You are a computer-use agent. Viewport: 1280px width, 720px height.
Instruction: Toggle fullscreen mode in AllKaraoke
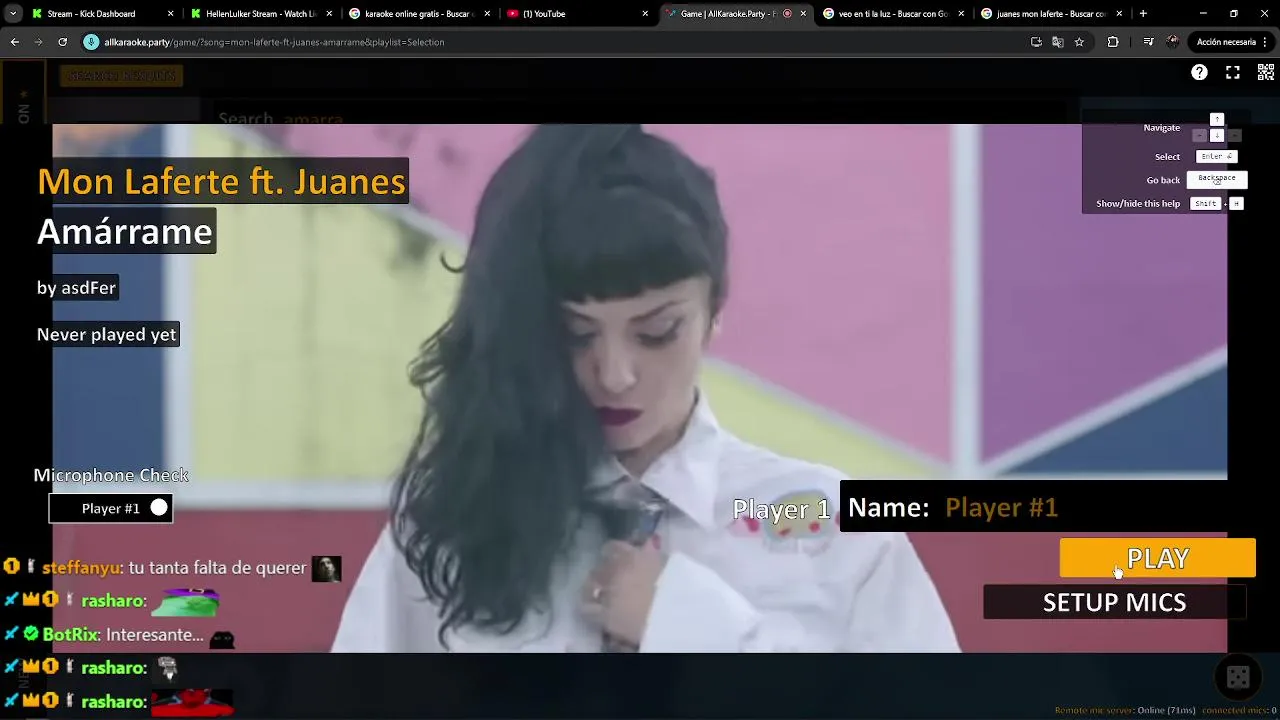1233,72
